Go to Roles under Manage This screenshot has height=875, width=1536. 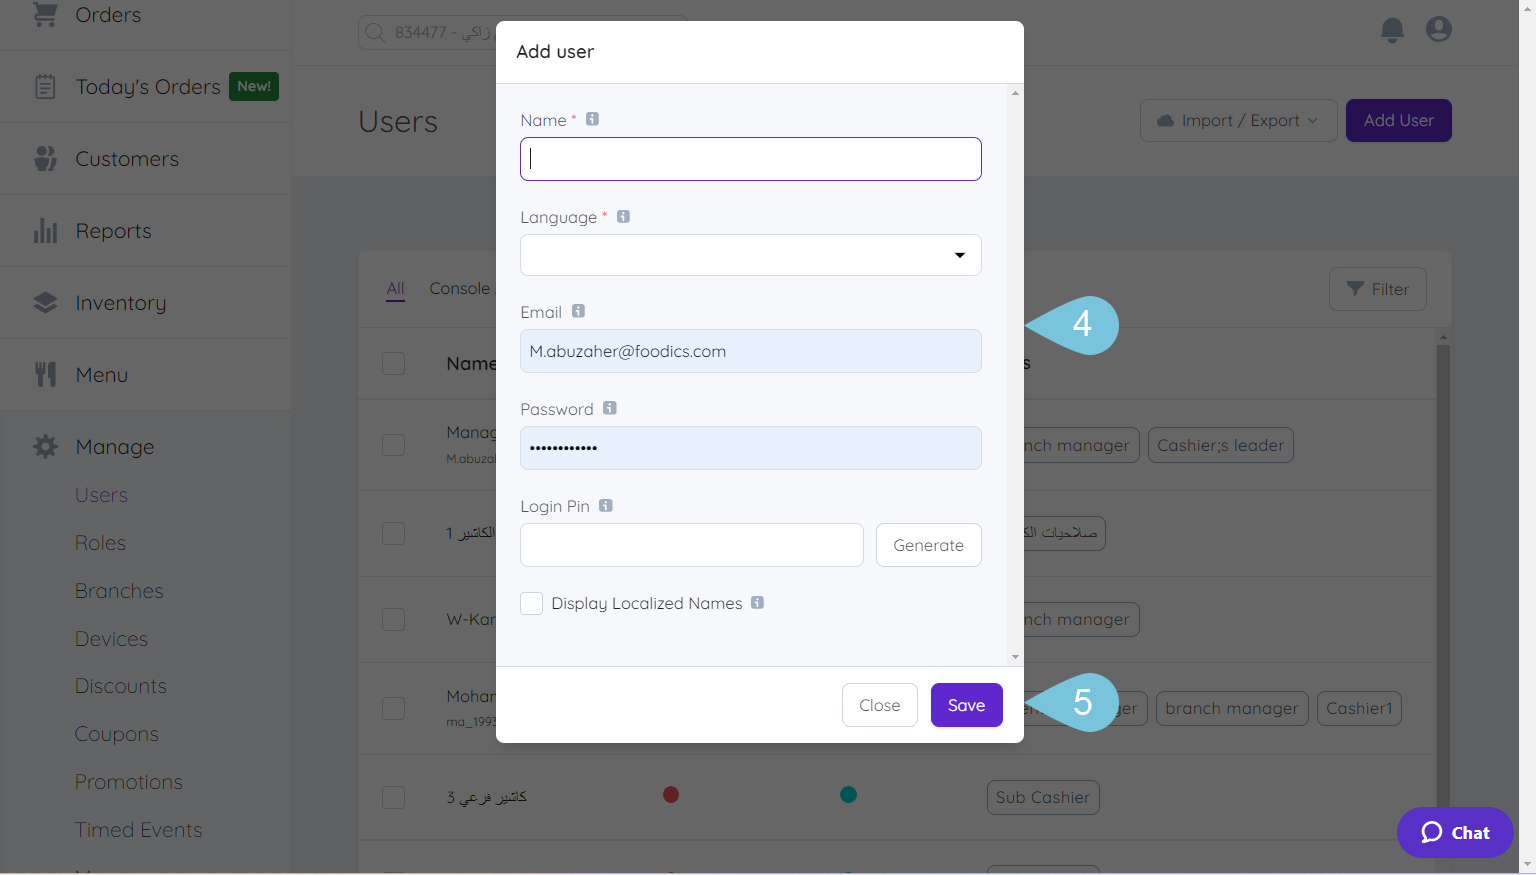(101, 543)
